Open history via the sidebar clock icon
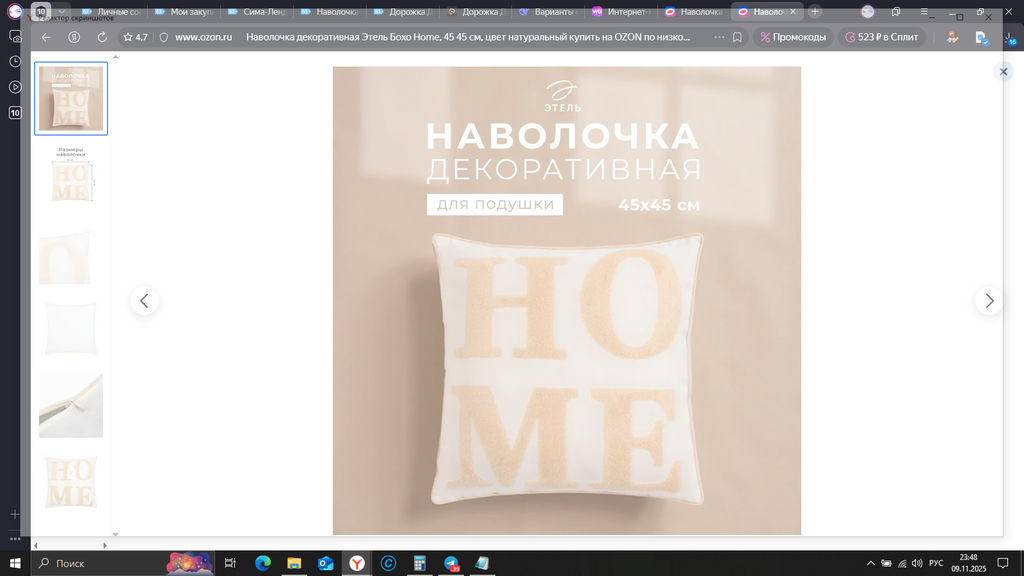Image resolution: width=1024 pixels, height=576 pixels. 14,60
